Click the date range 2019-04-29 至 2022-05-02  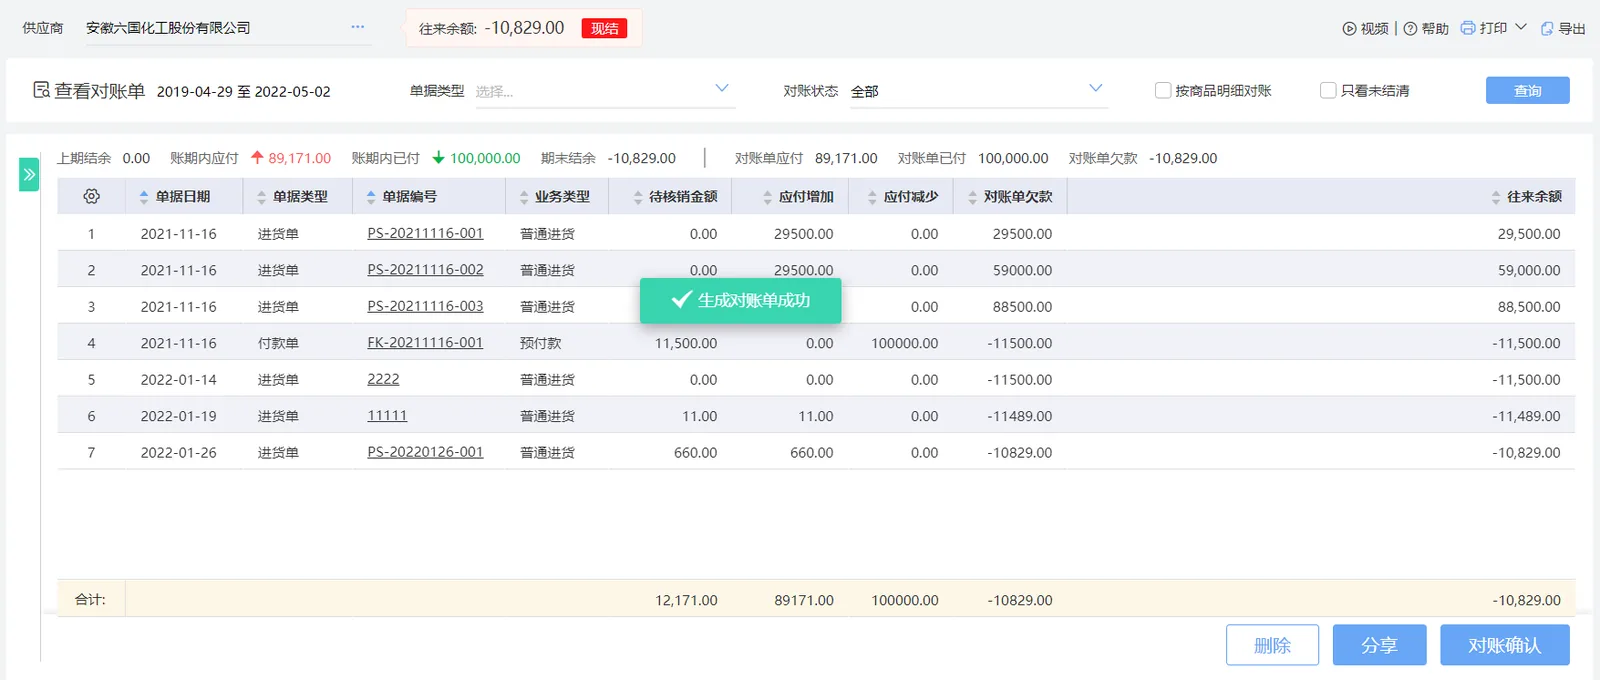pyautogui.click(x=243, y=91)
